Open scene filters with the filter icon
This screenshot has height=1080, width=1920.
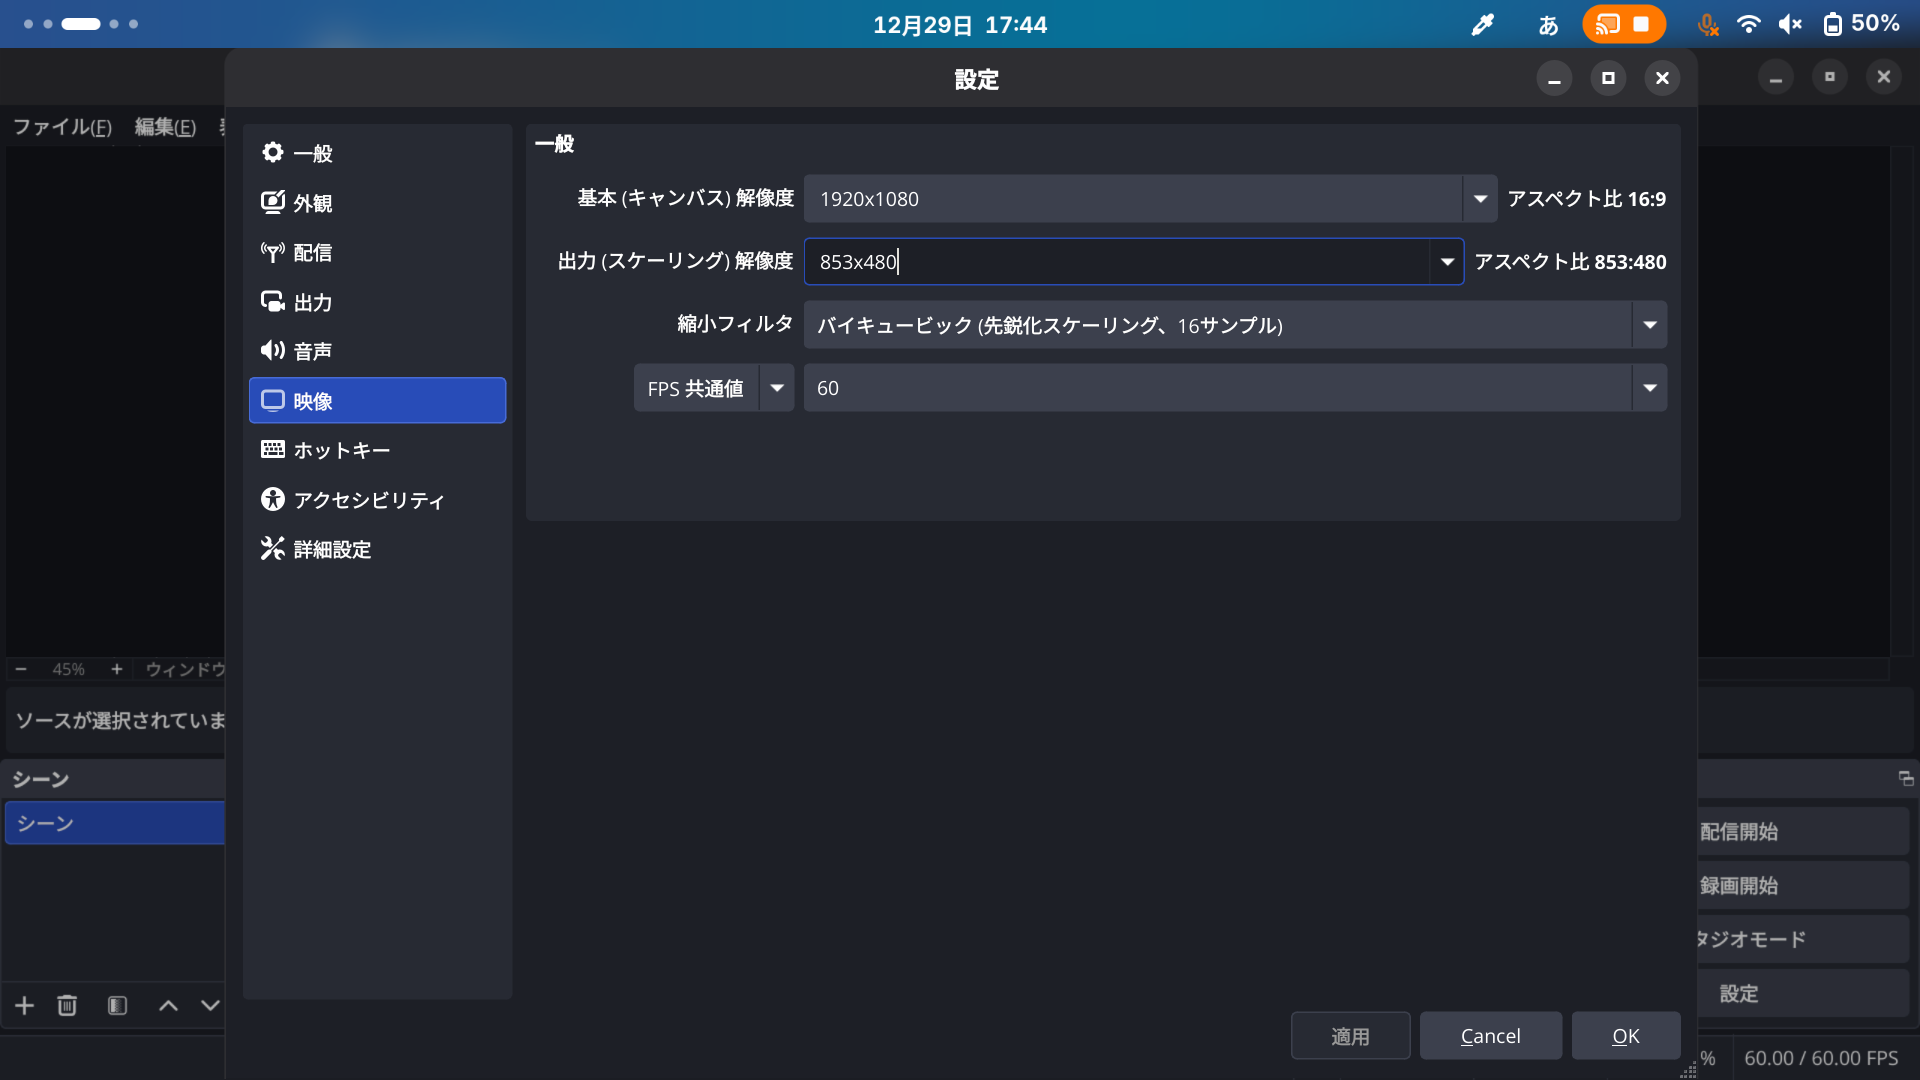tap(116, 1005)
